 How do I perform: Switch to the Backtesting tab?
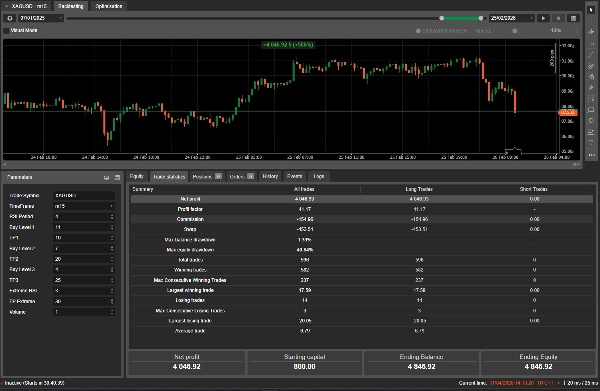point(71,6)
